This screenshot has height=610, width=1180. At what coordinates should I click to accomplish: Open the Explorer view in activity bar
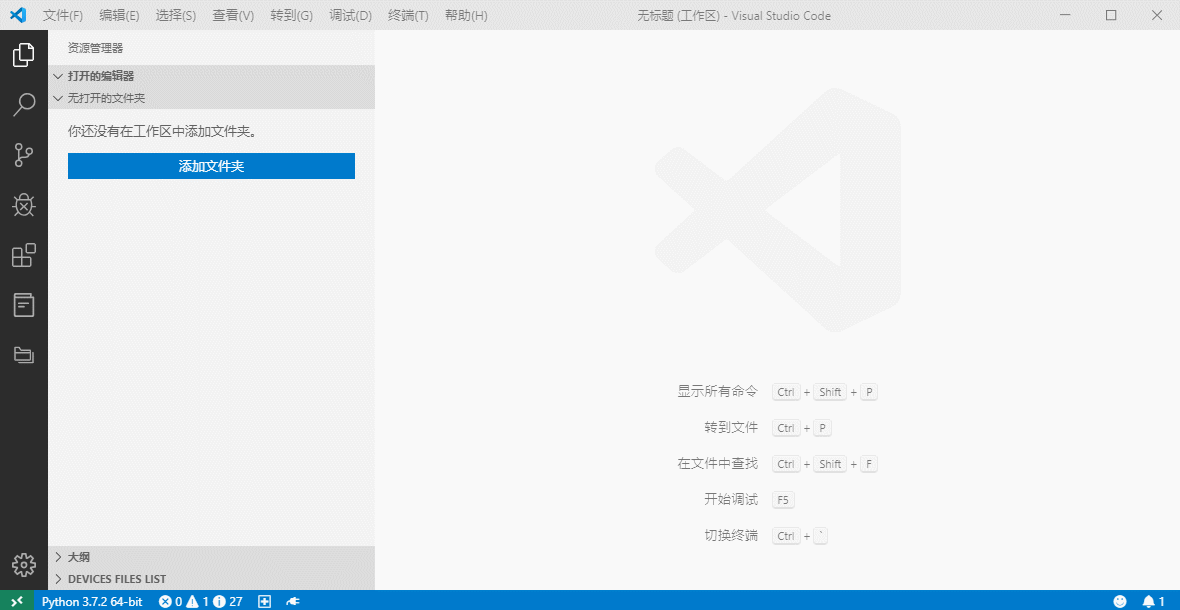click(x=23, y=55)
